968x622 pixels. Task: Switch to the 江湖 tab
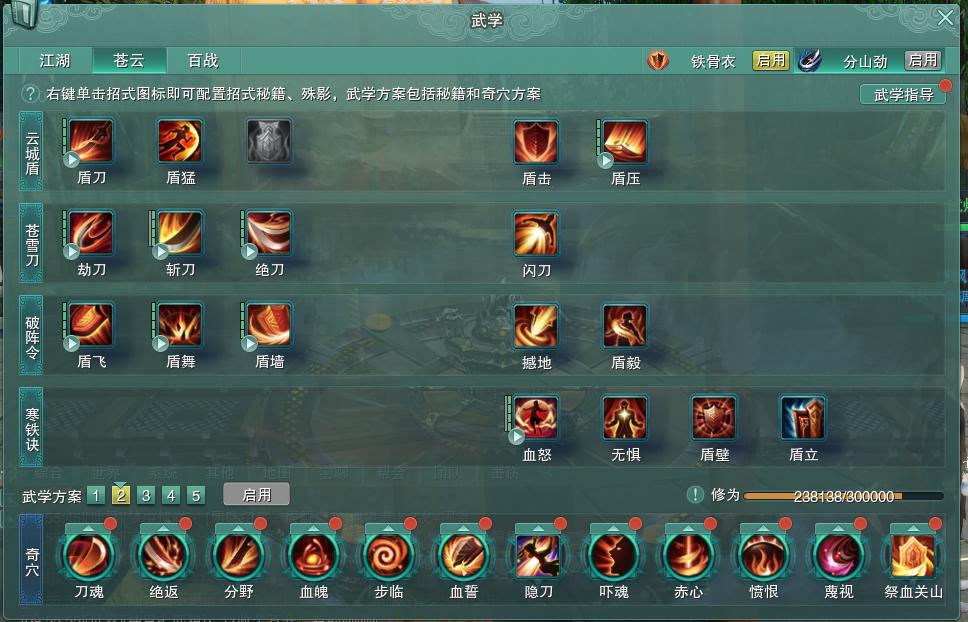point(55,60)
